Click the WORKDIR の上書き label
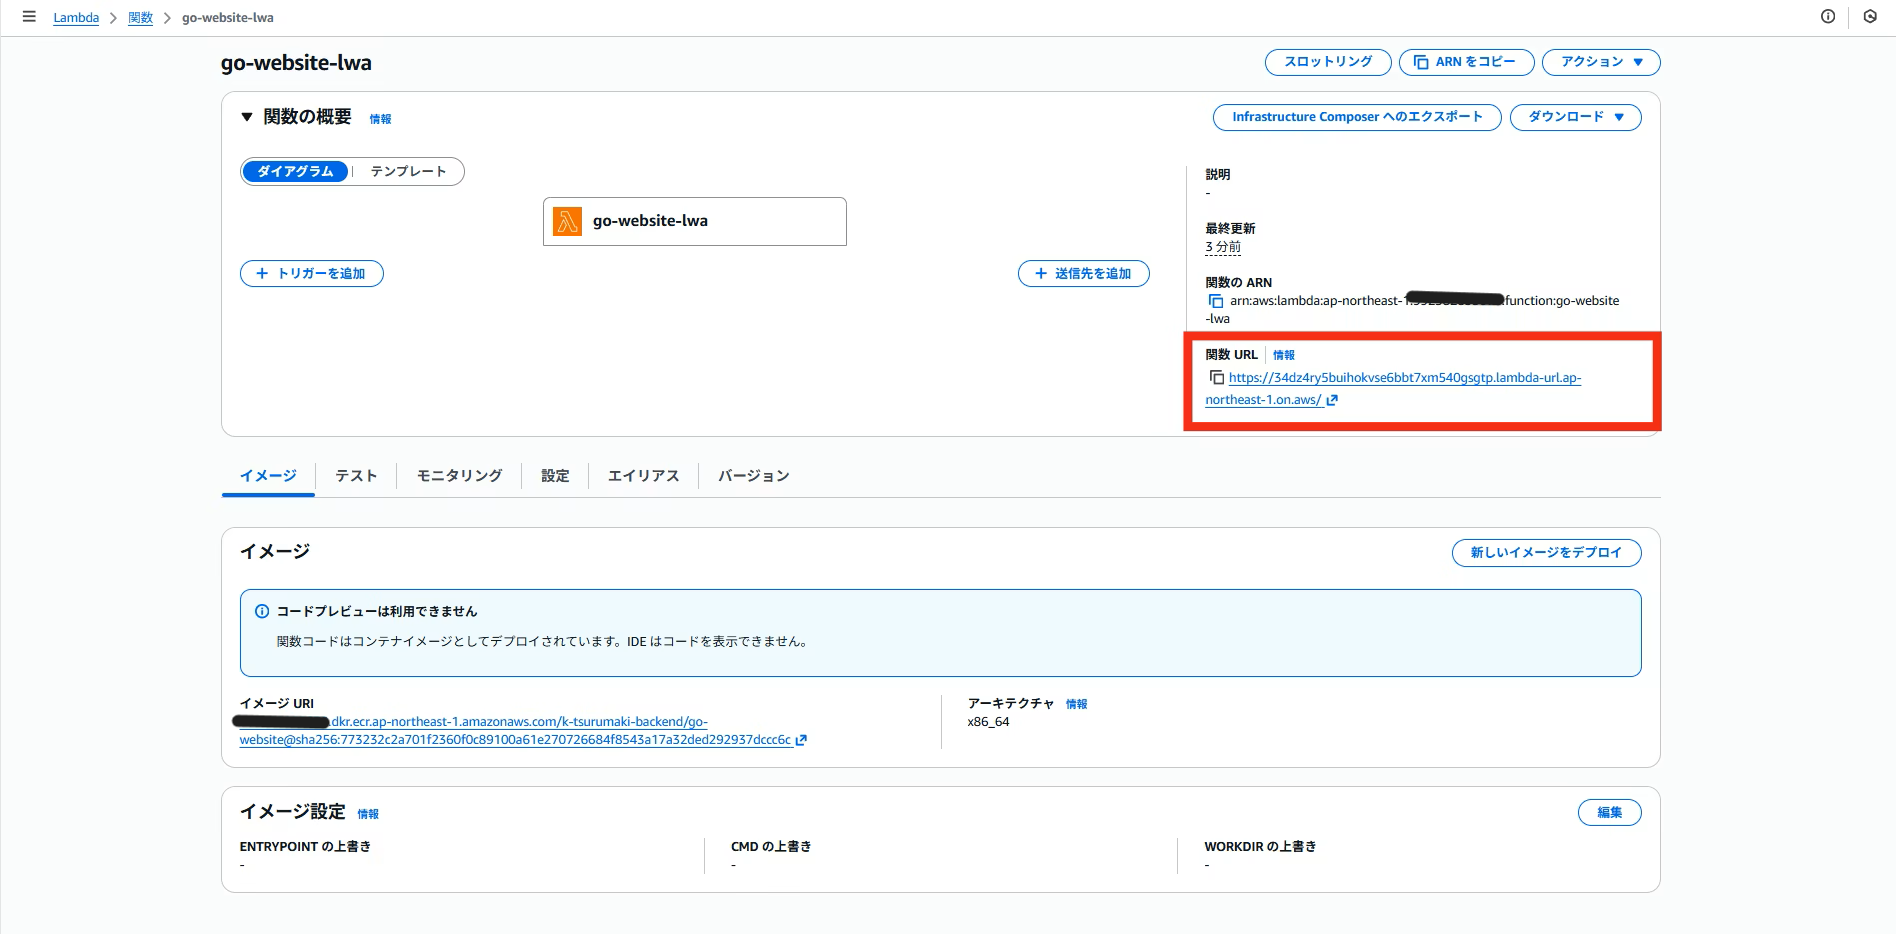Viewport: 1896px width, 934px height. click(1260, 847)
